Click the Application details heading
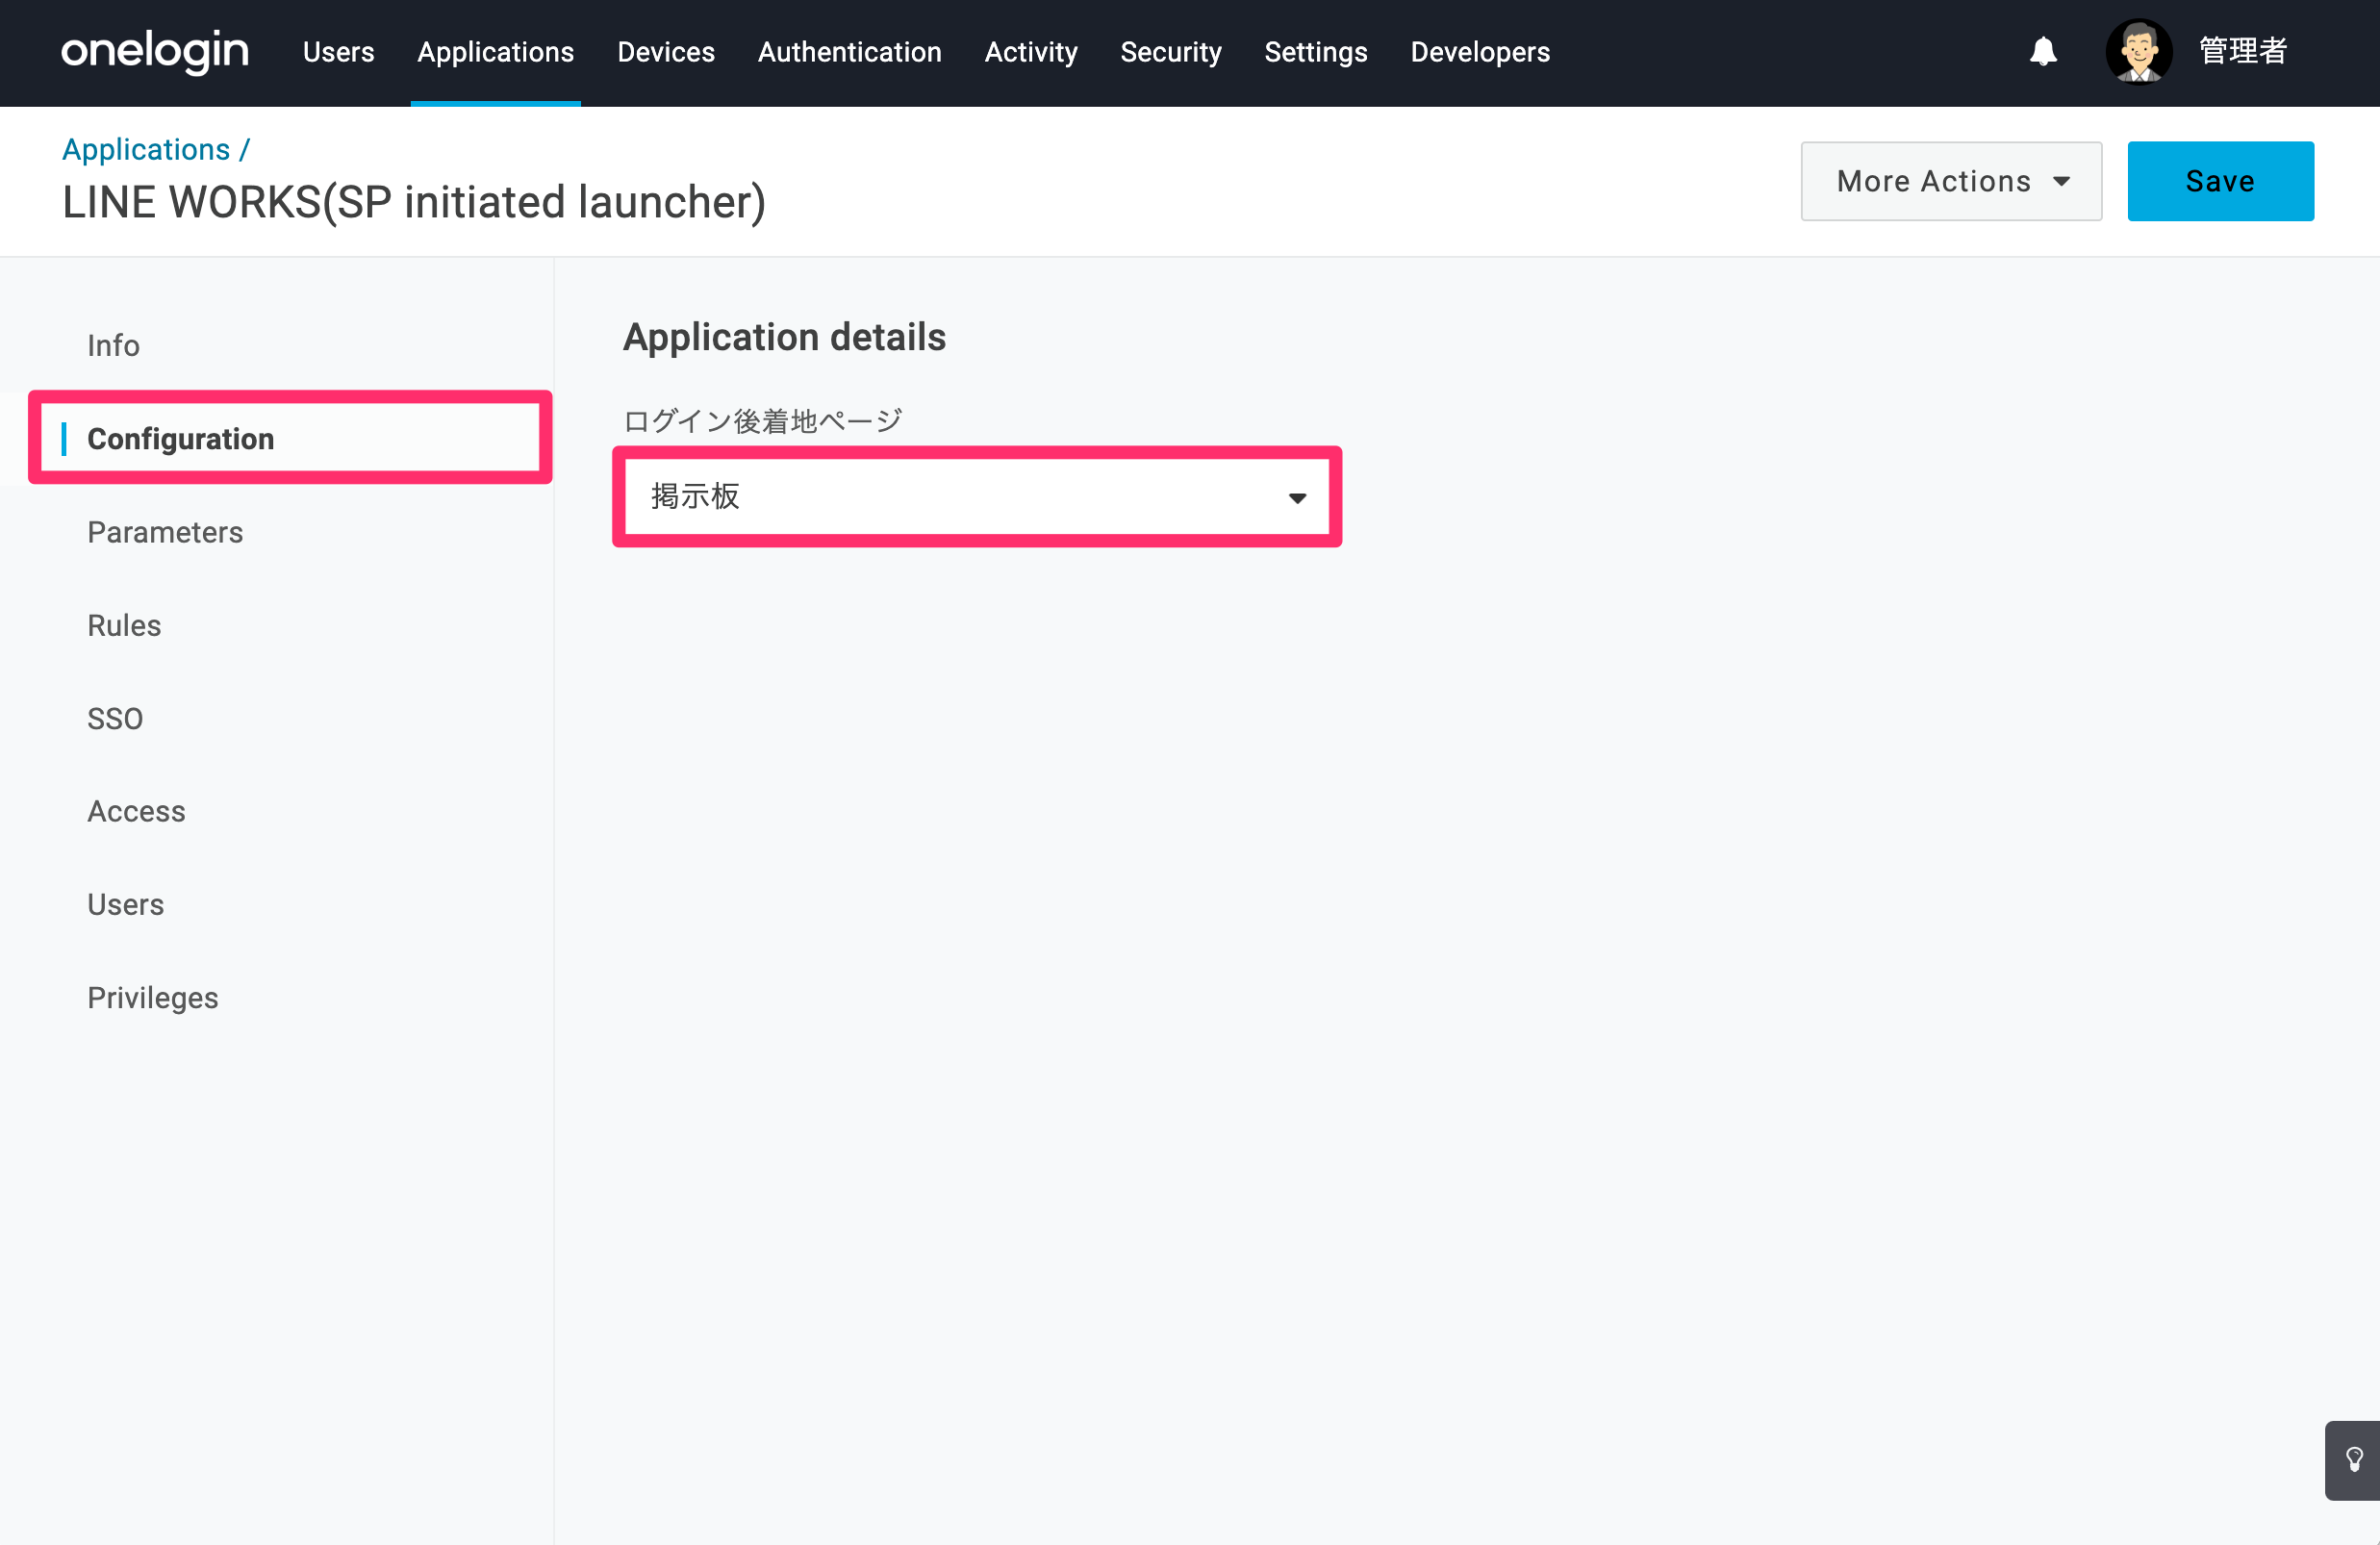 click(784, 337)
